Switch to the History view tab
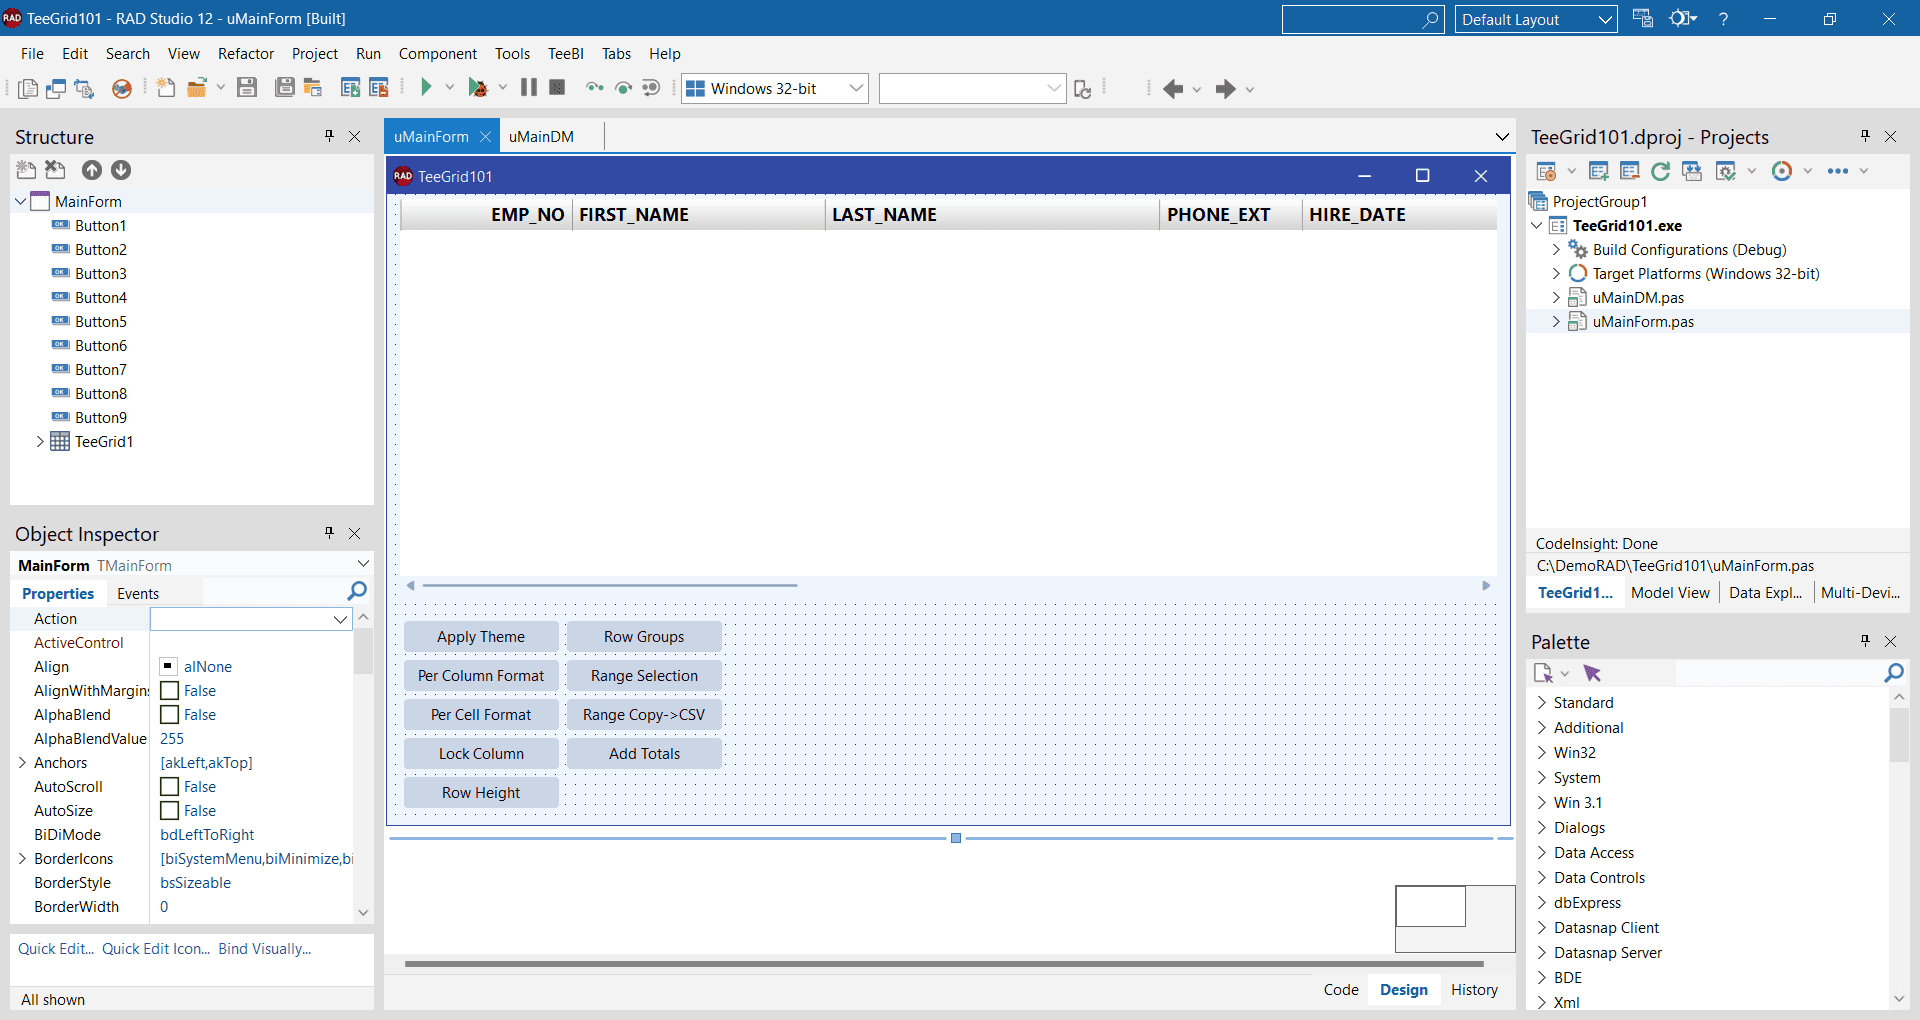 [x=1474, y=990]
